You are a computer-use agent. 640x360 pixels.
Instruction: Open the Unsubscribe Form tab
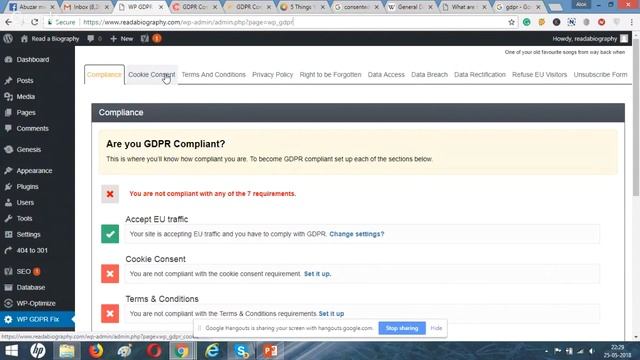pyautogui.click(x=600, y=75)
